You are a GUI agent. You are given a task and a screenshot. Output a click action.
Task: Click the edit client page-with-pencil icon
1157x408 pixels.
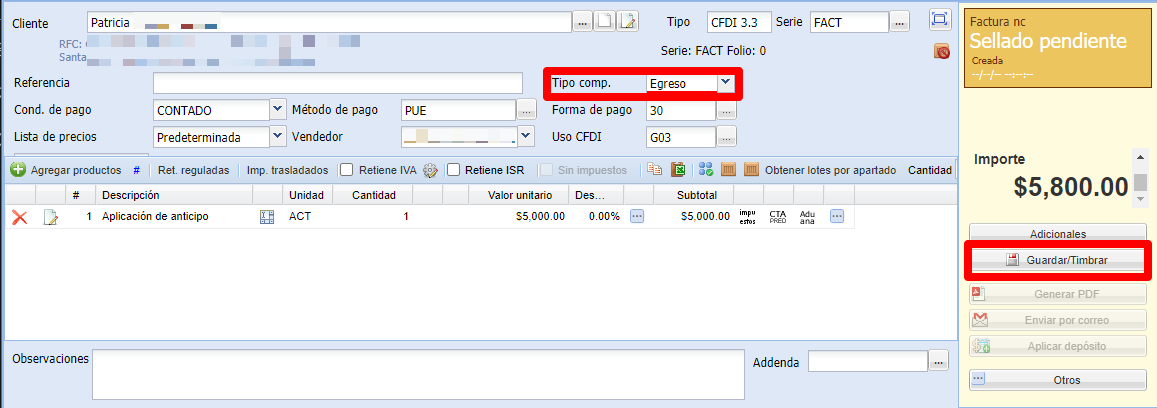[627, 21]
